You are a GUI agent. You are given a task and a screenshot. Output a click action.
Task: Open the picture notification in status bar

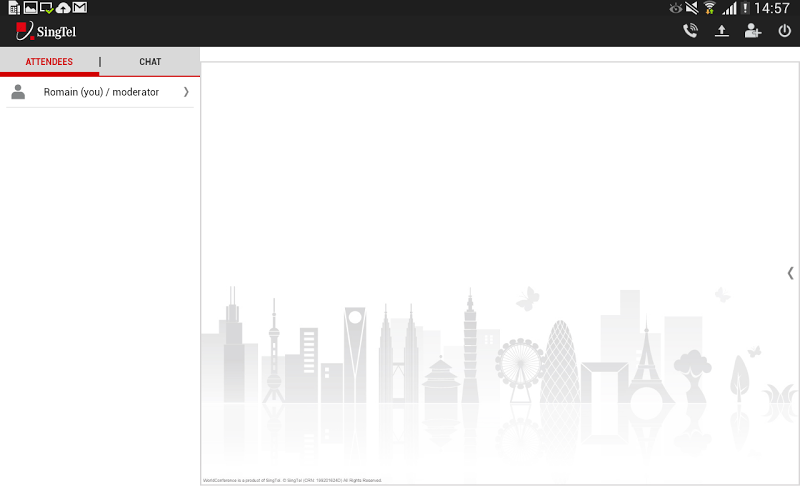(x=31, y=8)
